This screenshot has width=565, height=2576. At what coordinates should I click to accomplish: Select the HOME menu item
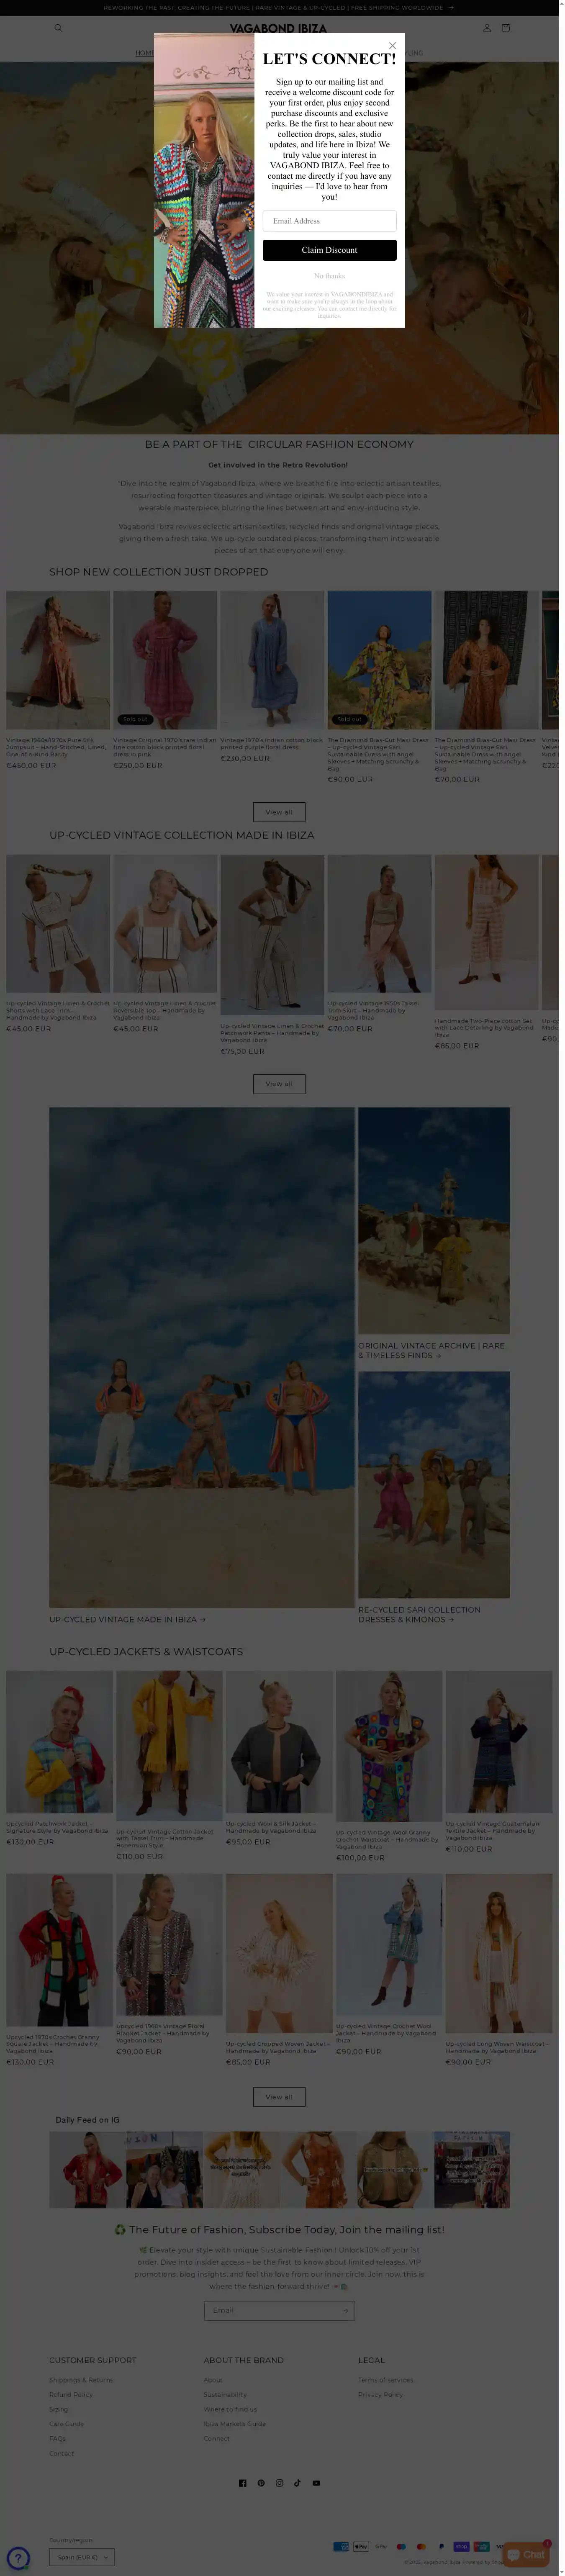pyautogui.click(x=145, y=53)
